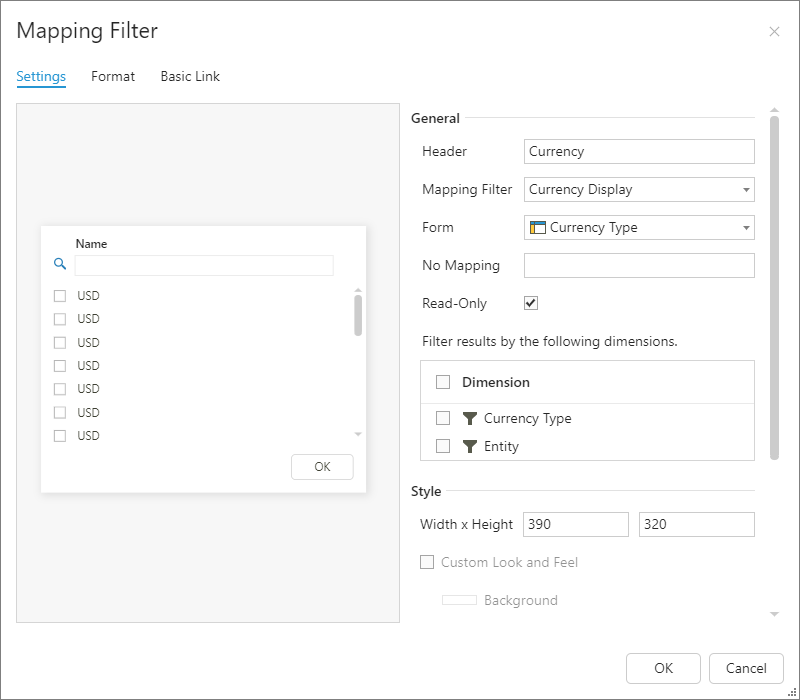Tick the first USD checkbox in preview
Screen dimensions: 800x700
[60, 296]
